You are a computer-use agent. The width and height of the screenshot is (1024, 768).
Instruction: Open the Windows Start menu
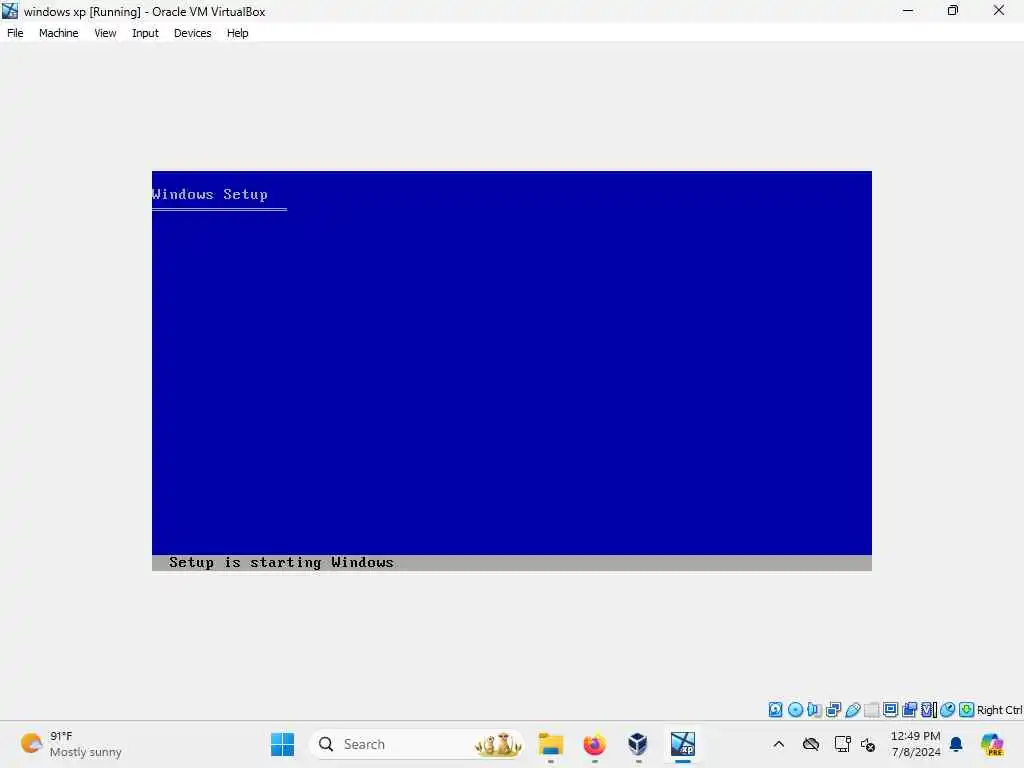point(282,744)
